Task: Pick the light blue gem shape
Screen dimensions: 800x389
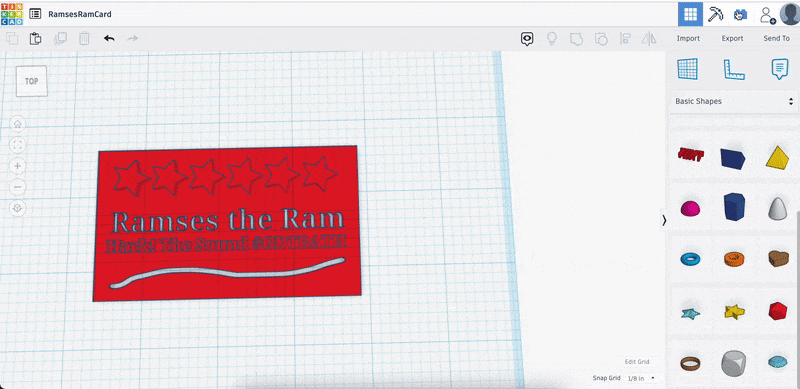Action: [x=778, y=361]
